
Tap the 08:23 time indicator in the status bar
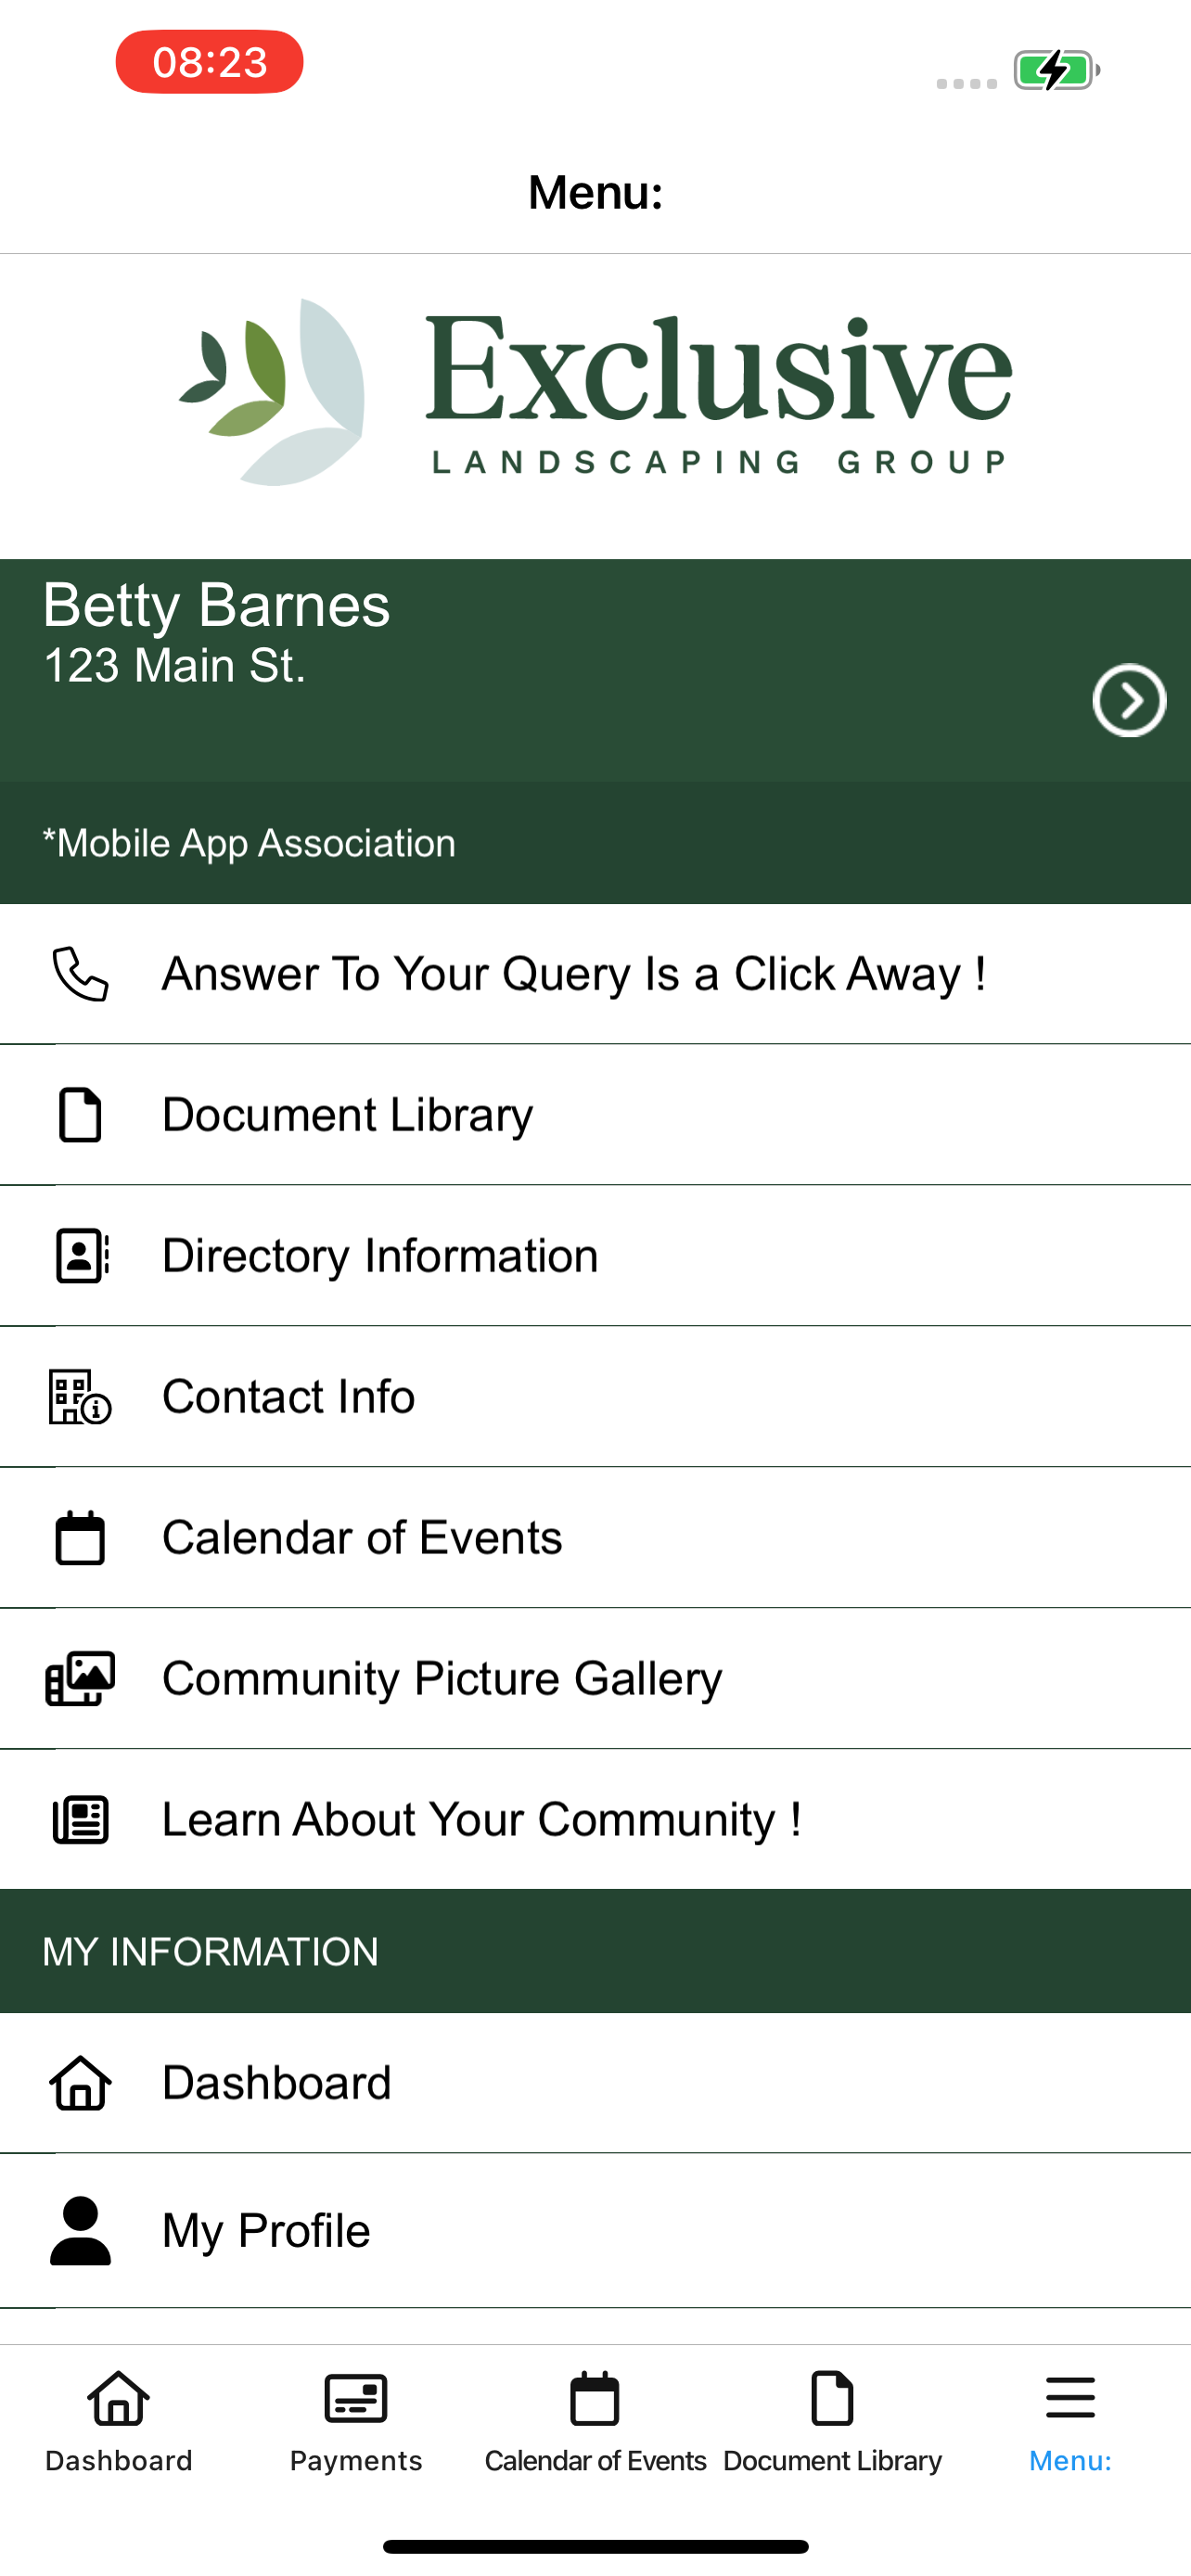210,62
